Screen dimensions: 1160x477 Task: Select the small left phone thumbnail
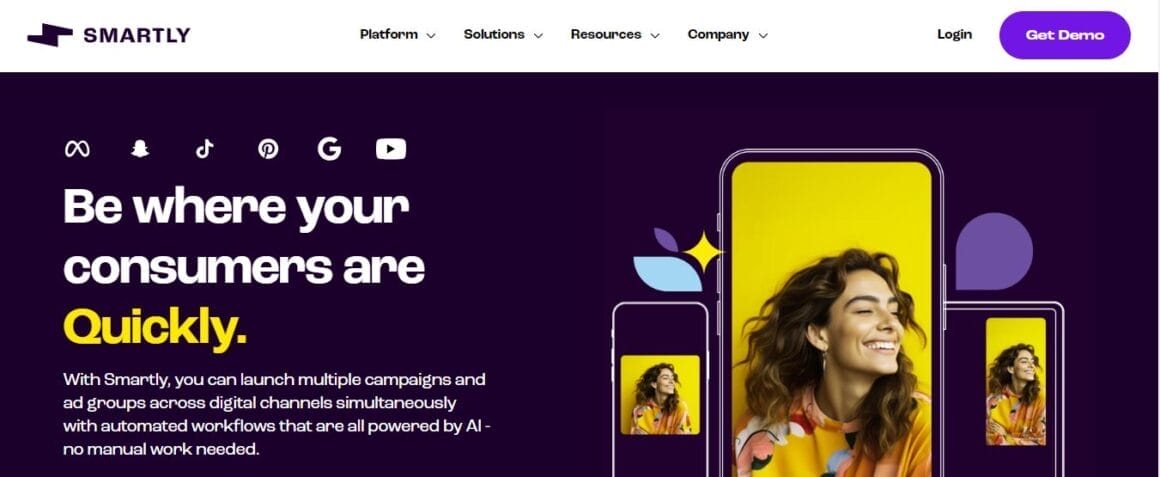click(660, 395)
